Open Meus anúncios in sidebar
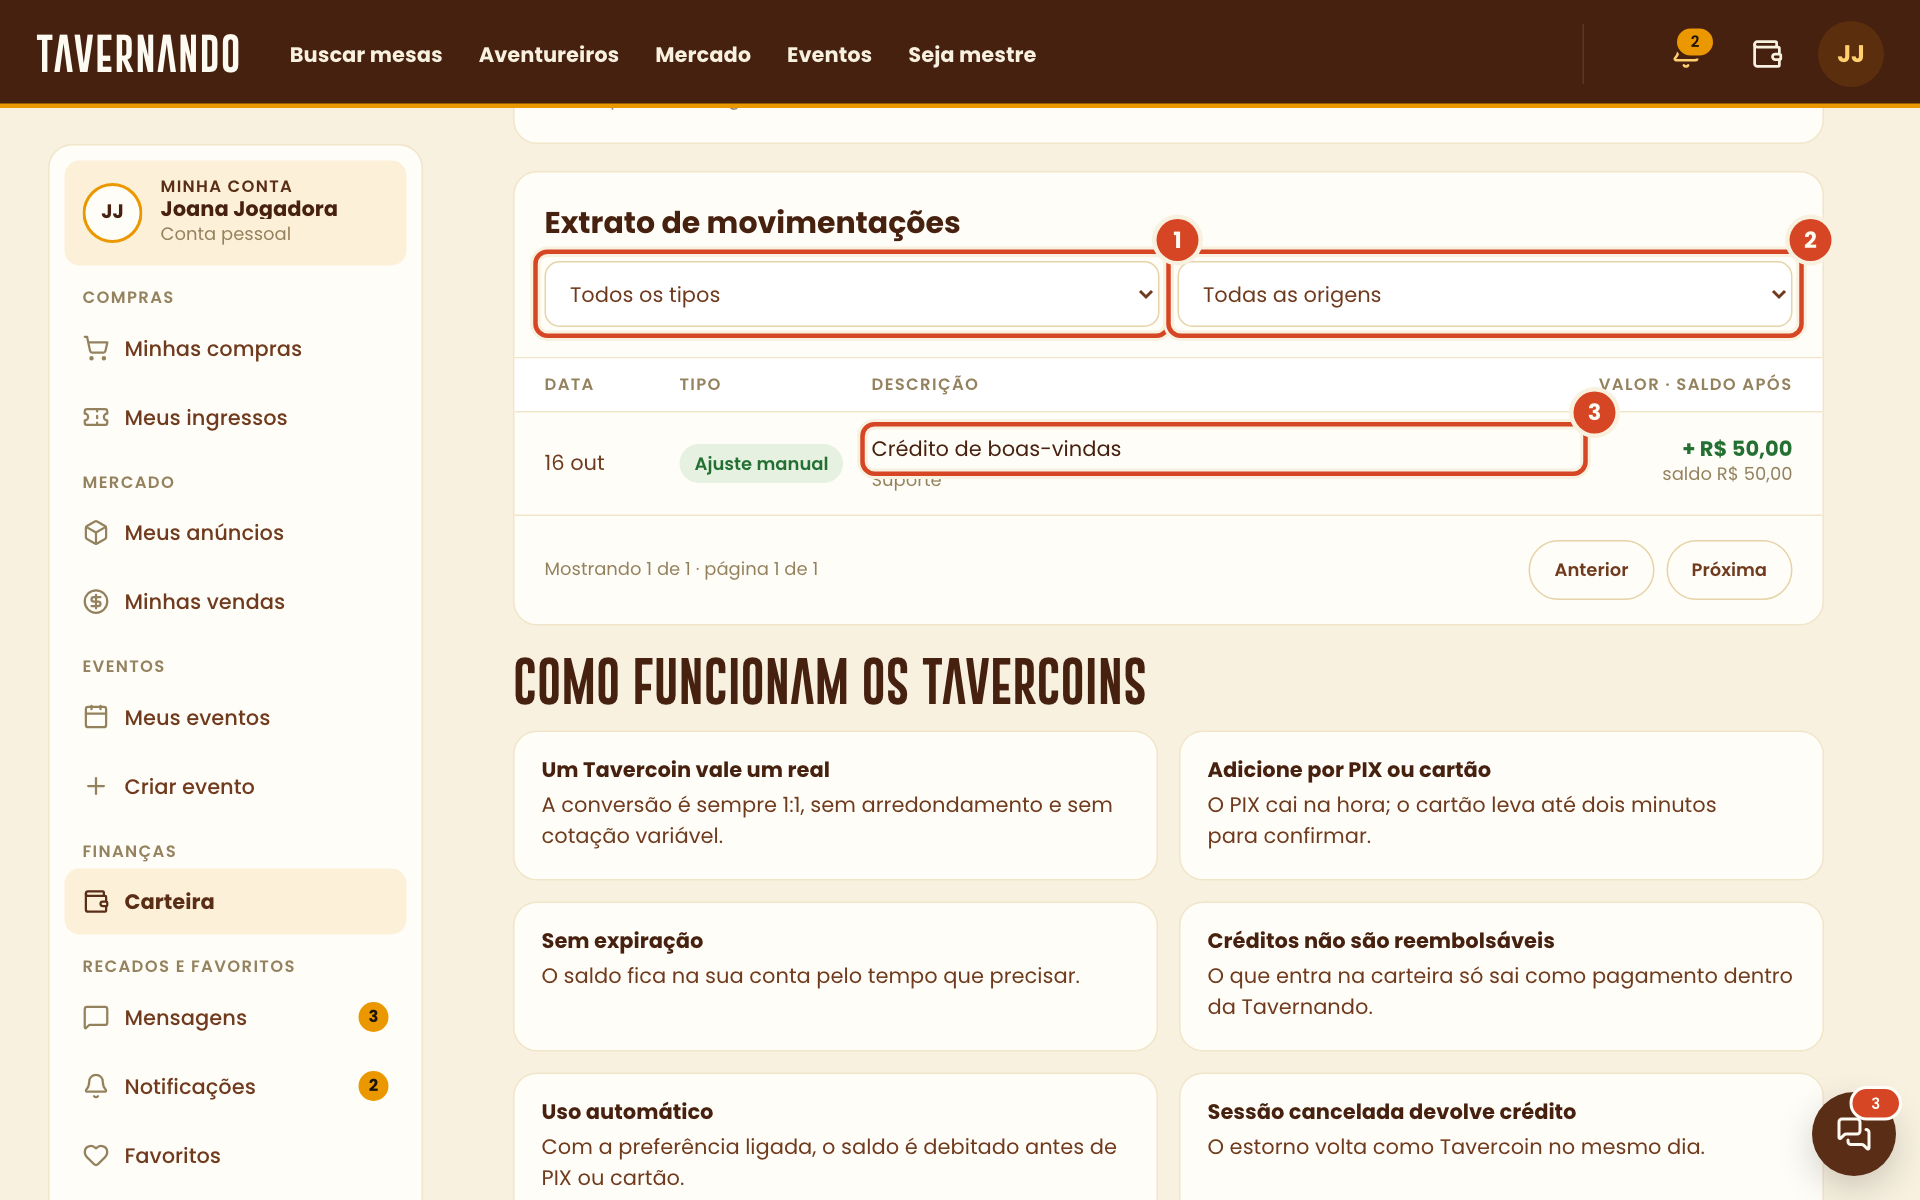The width and height of the screenshot is (1920, 1200). tap(236, 532)
